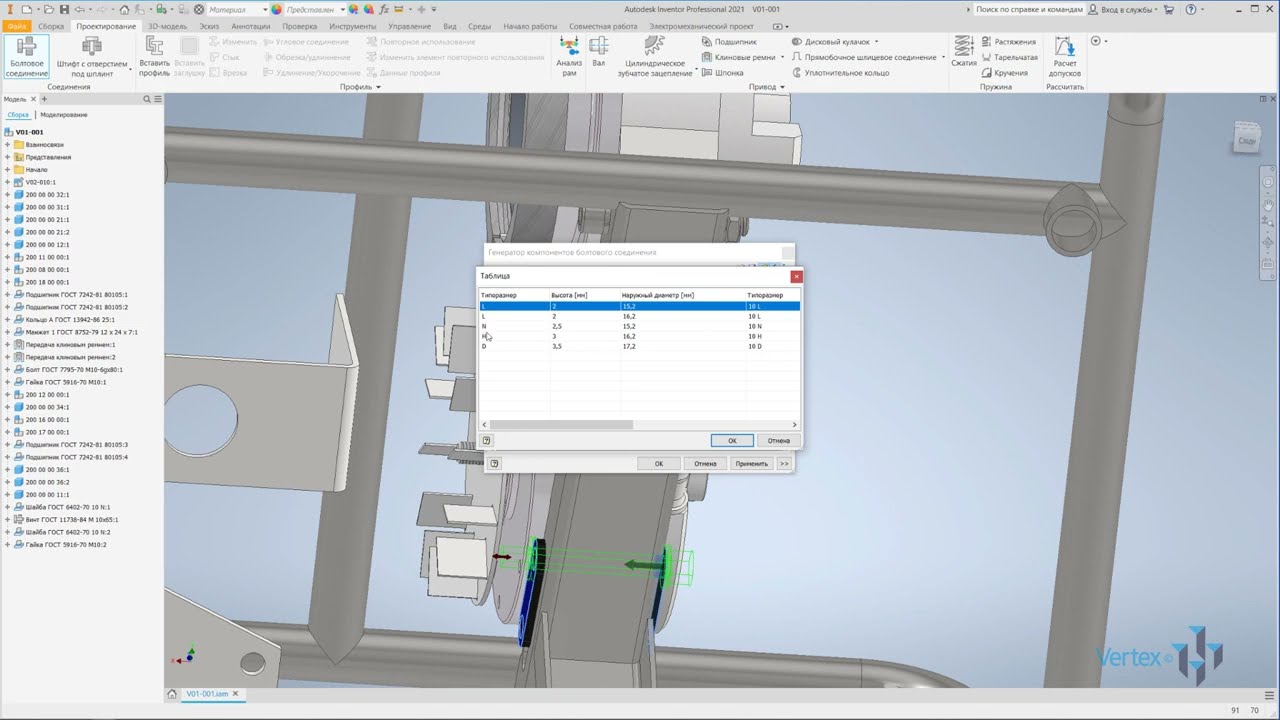Expand the Начало folder in browser
Image resolution: width=1280 pixels, height=720 pixels.
(x=7, y=169)
